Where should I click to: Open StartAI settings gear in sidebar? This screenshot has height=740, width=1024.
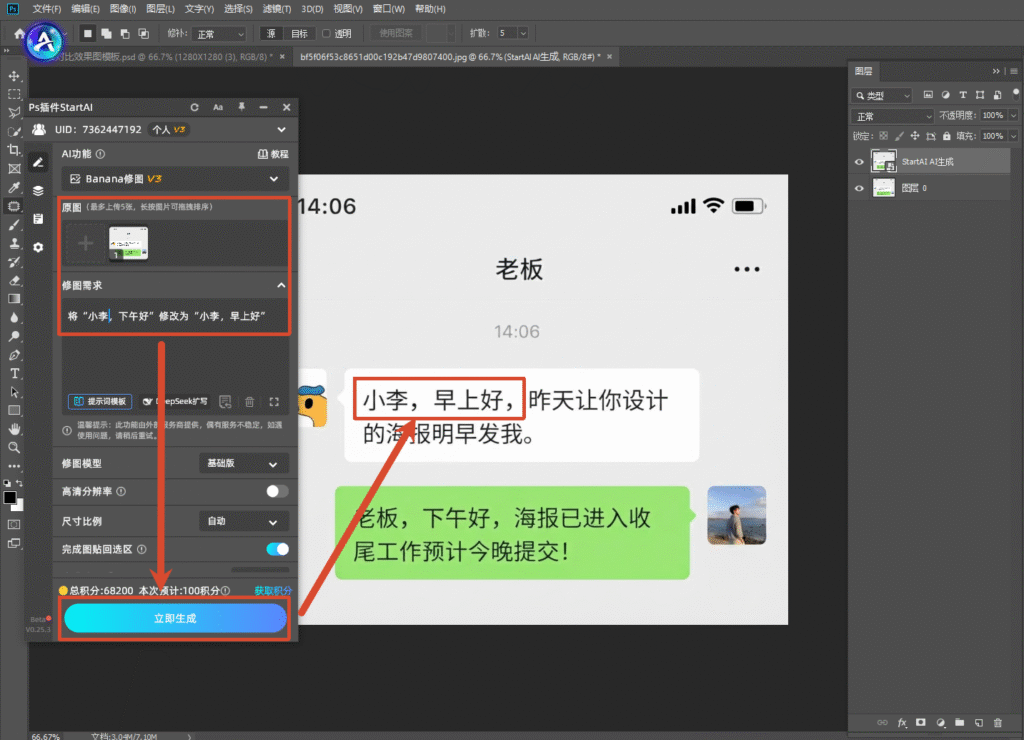click(39, 248)
